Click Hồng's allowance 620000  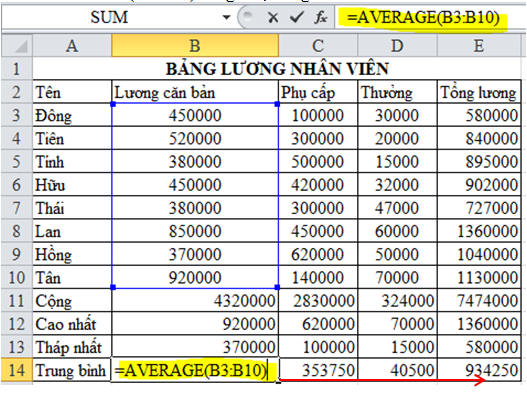pyautogui.click(x=318, y=254)
